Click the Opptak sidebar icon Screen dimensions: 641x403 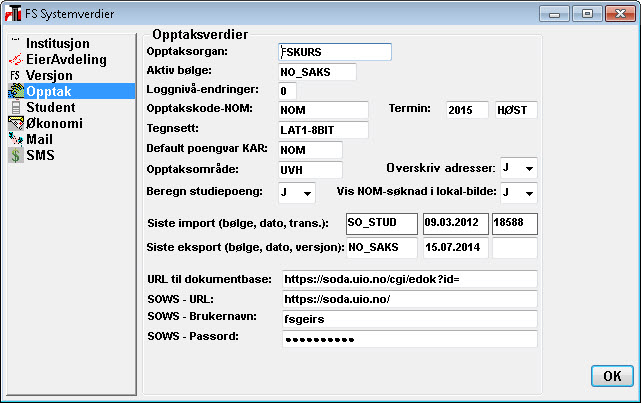[x=16, y=91]
